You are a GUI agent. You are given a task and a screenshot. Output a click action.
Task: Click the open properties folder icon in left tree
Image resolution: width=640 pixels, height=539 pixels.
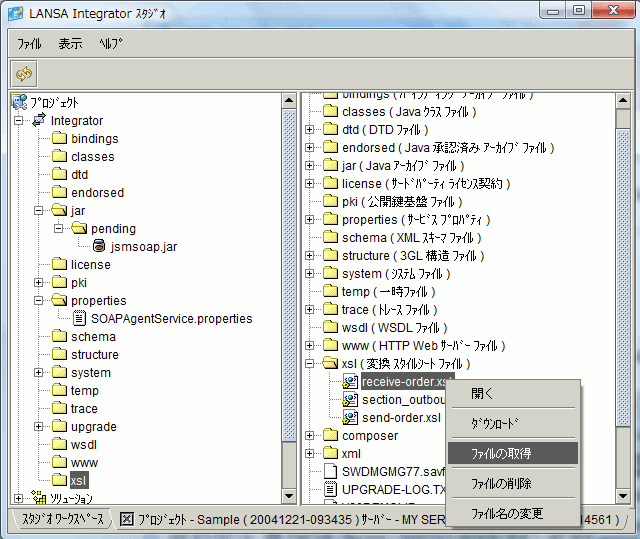[59, 300]
